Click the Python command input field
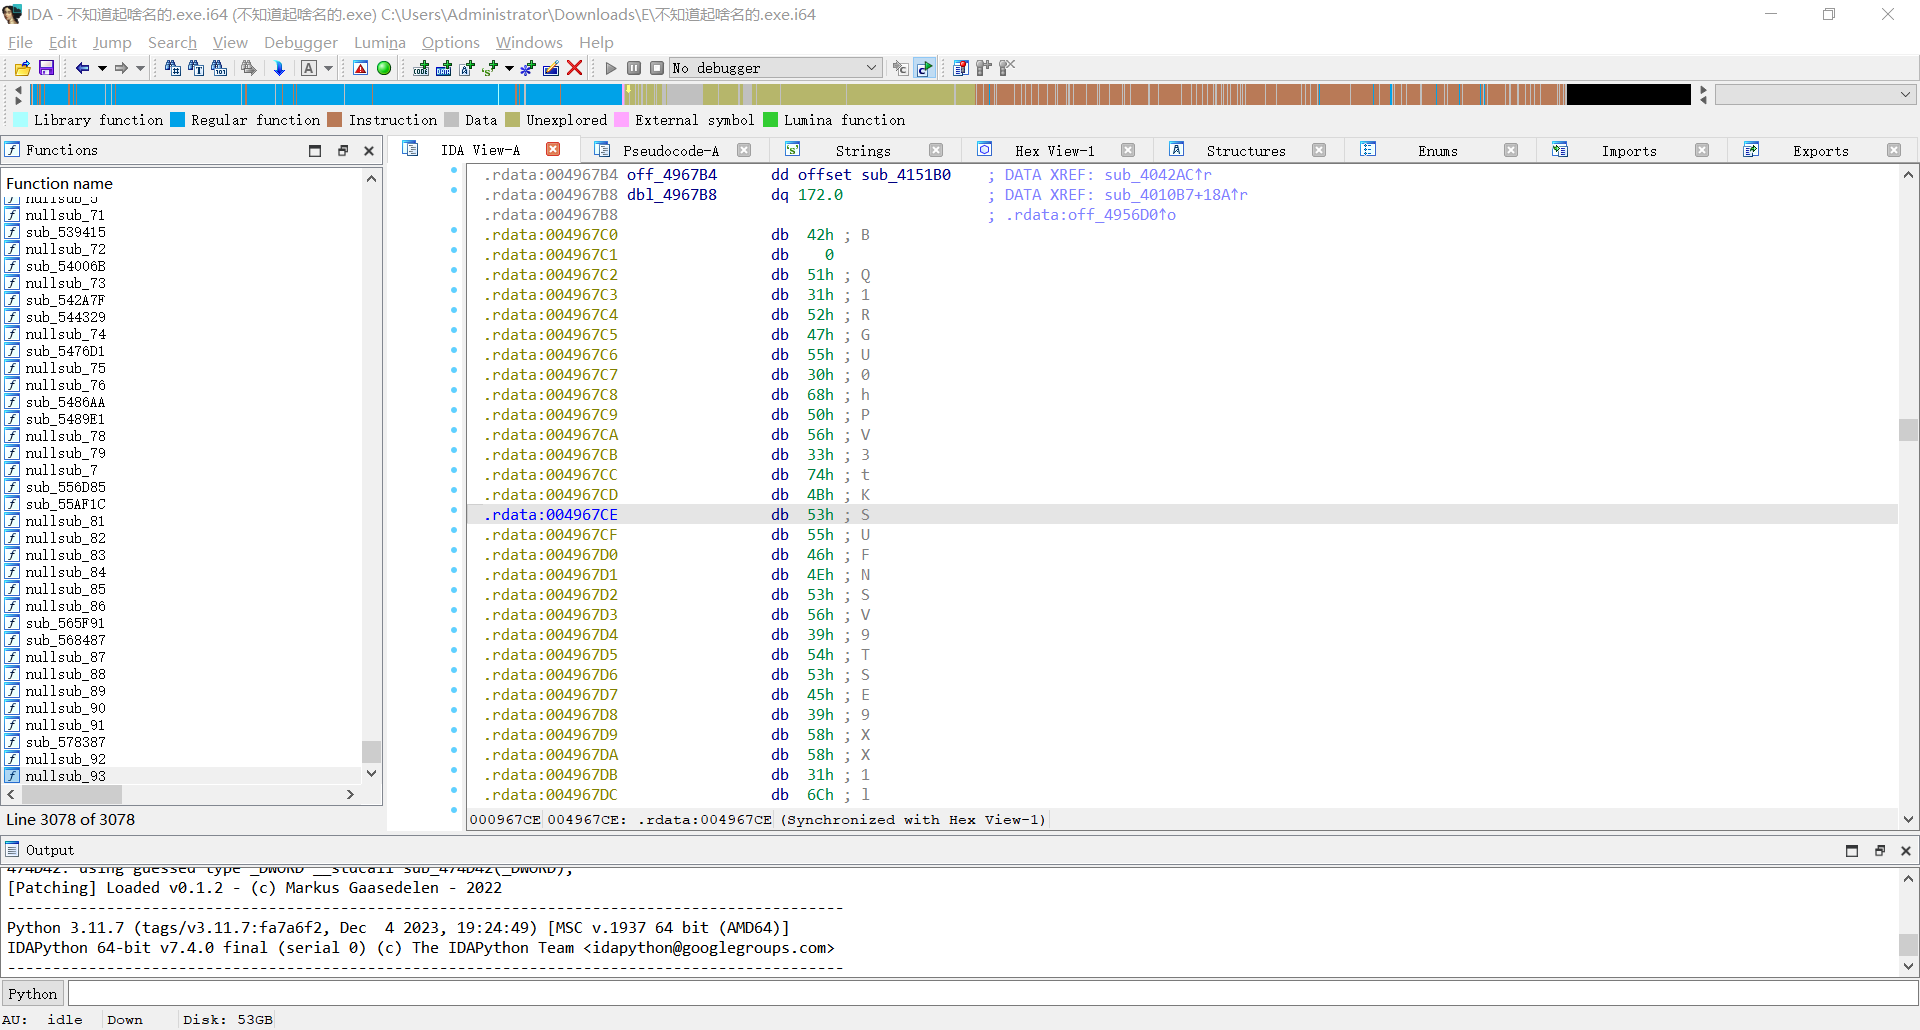Viewport: 1920px width, 1030px height. click(992, 993)
